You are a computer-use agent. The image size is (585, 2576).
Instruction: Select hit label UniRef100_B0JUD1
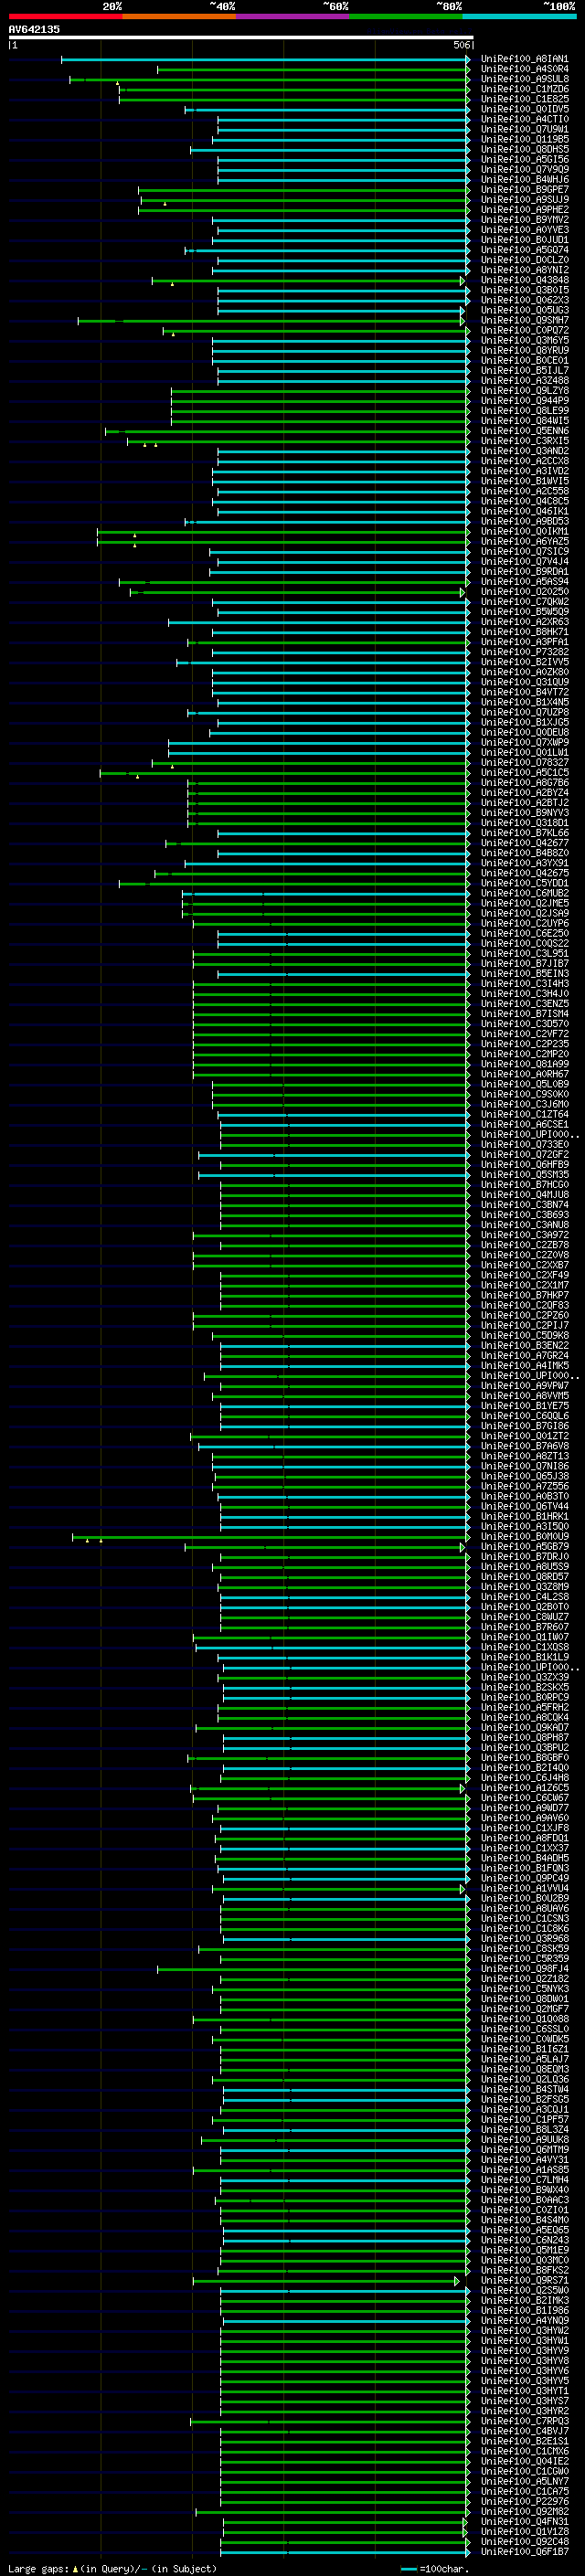click(x=524, y=240)
